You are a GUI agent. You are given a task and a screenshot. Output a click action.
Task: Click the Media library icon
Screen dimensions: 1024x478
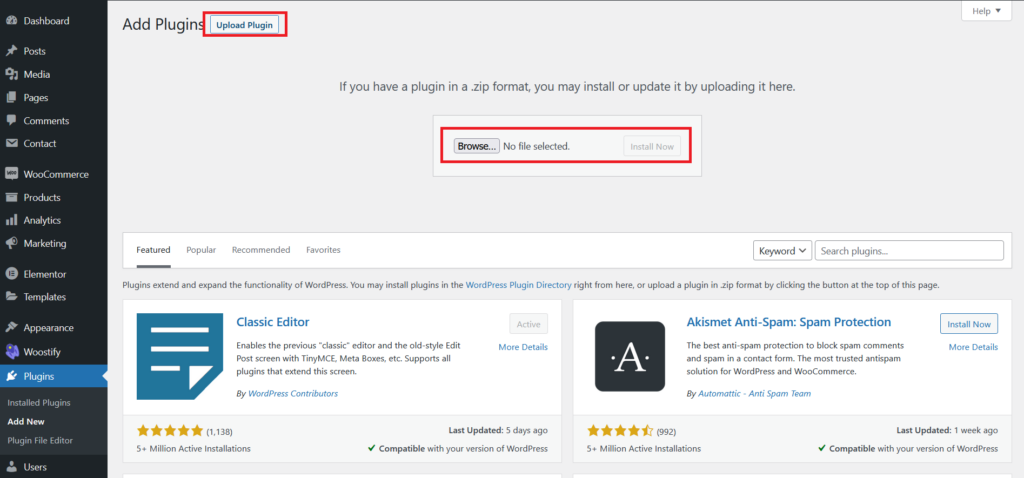coord(11,74)
